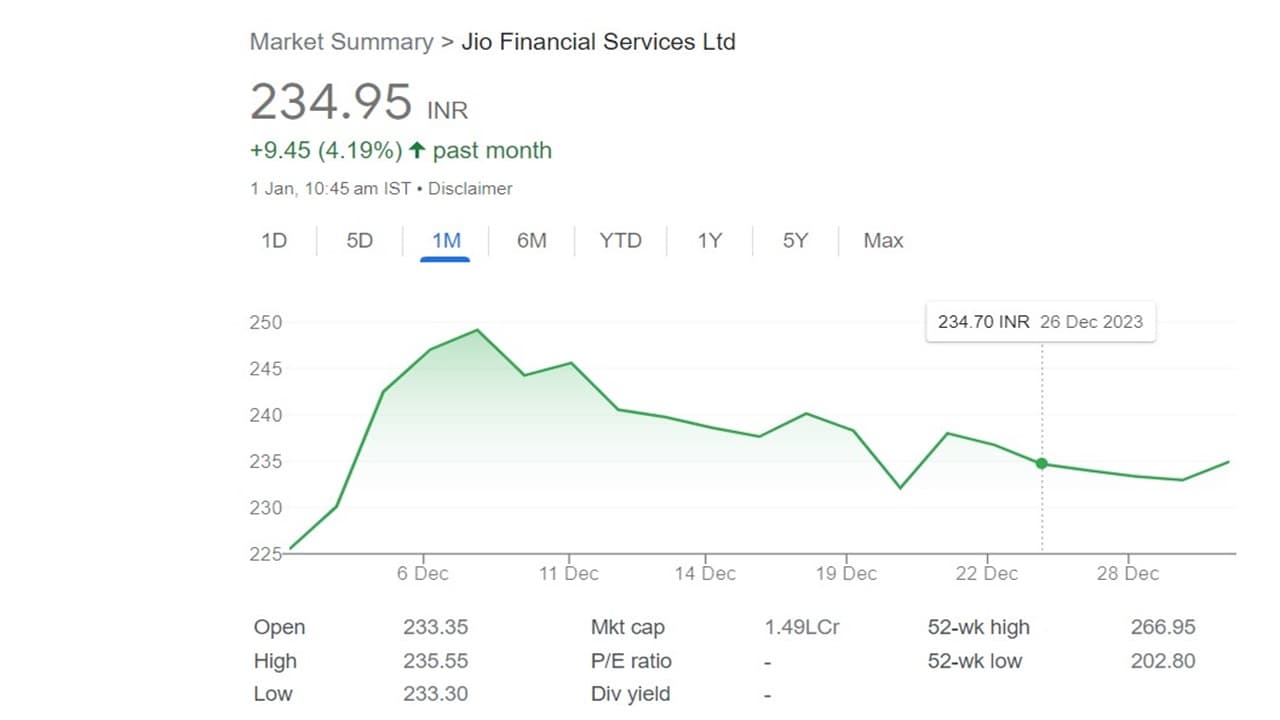1280x720 pixels.
Task: Click the 234.95 current price value
Action: point(330,102)
